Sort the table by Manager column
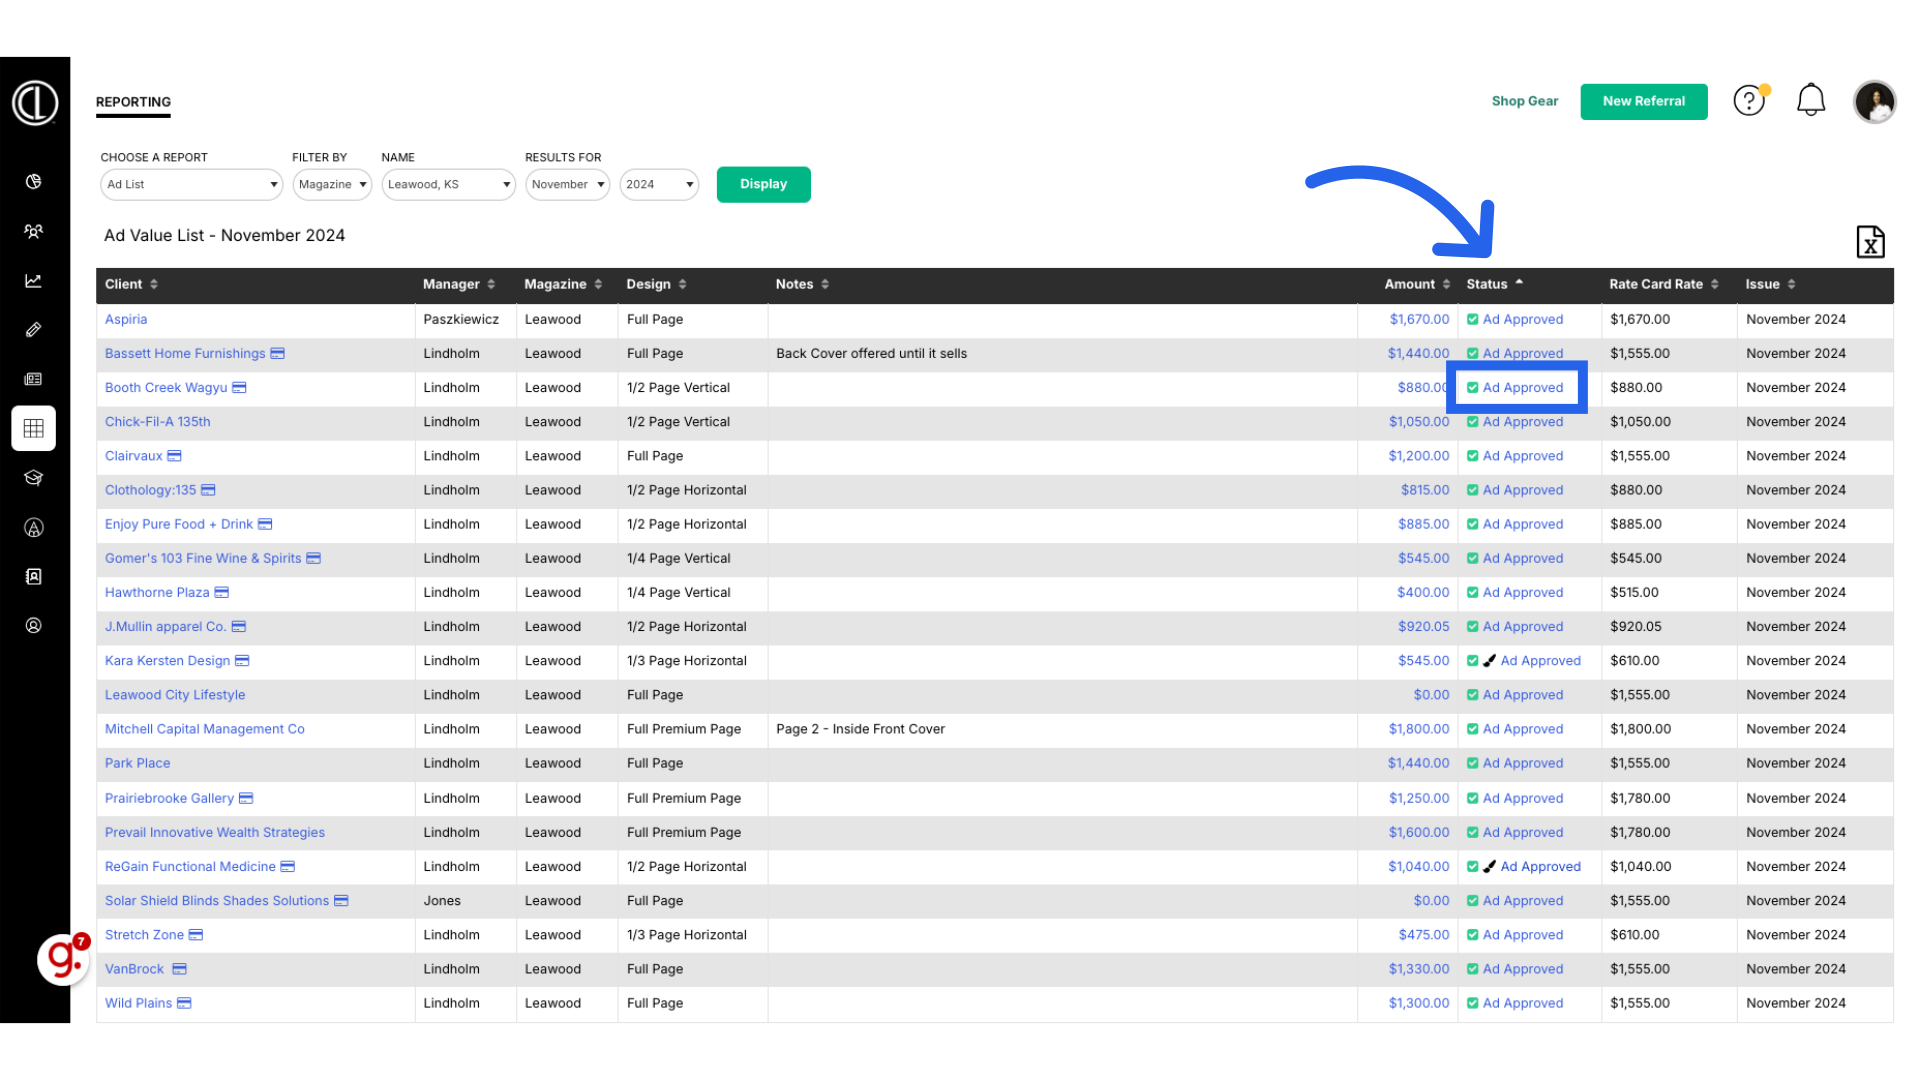This screenshot has height=1080, width=1920. 459,284
